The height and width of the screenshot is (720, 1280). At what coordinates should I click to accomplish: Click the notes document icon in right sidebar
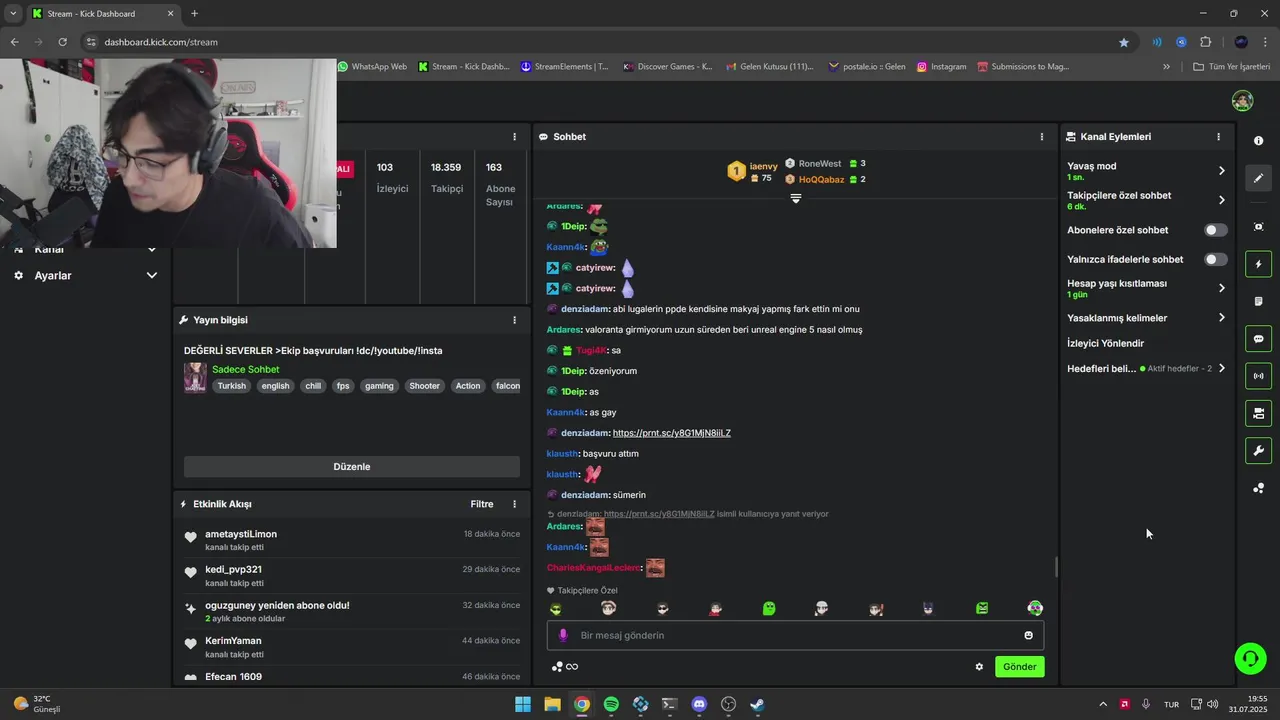pos(1258,301)
